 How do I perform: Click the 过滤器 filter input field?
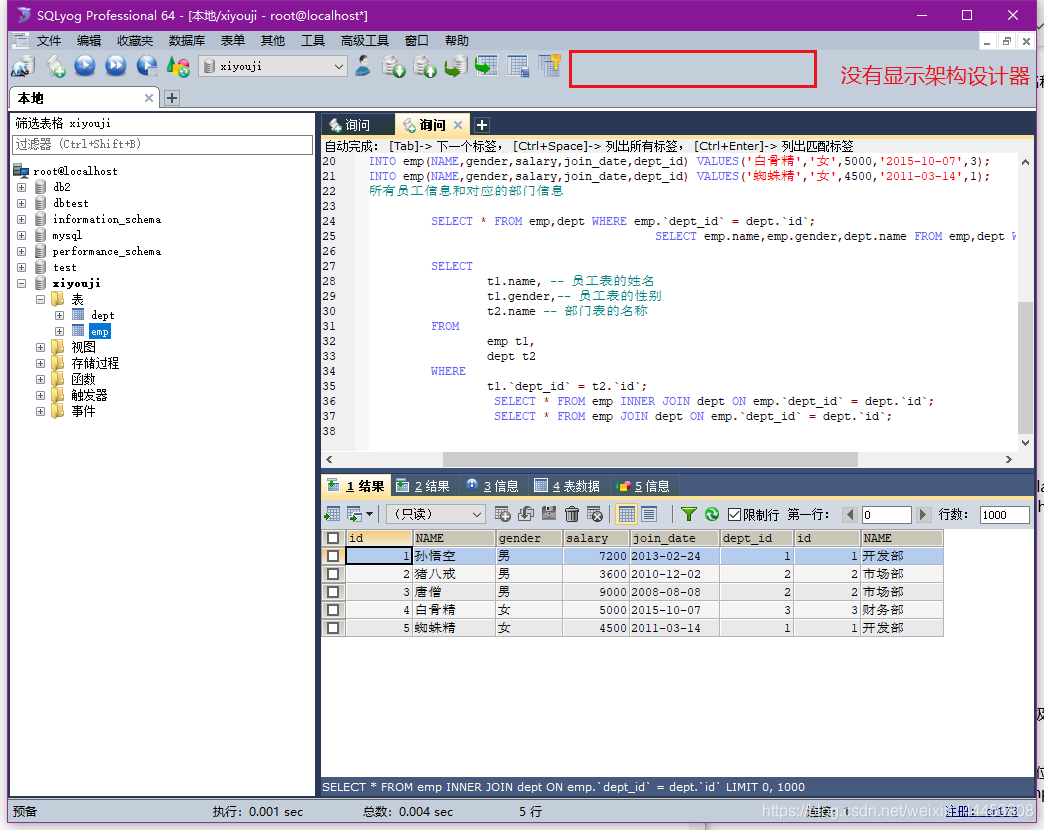point(162,144)
